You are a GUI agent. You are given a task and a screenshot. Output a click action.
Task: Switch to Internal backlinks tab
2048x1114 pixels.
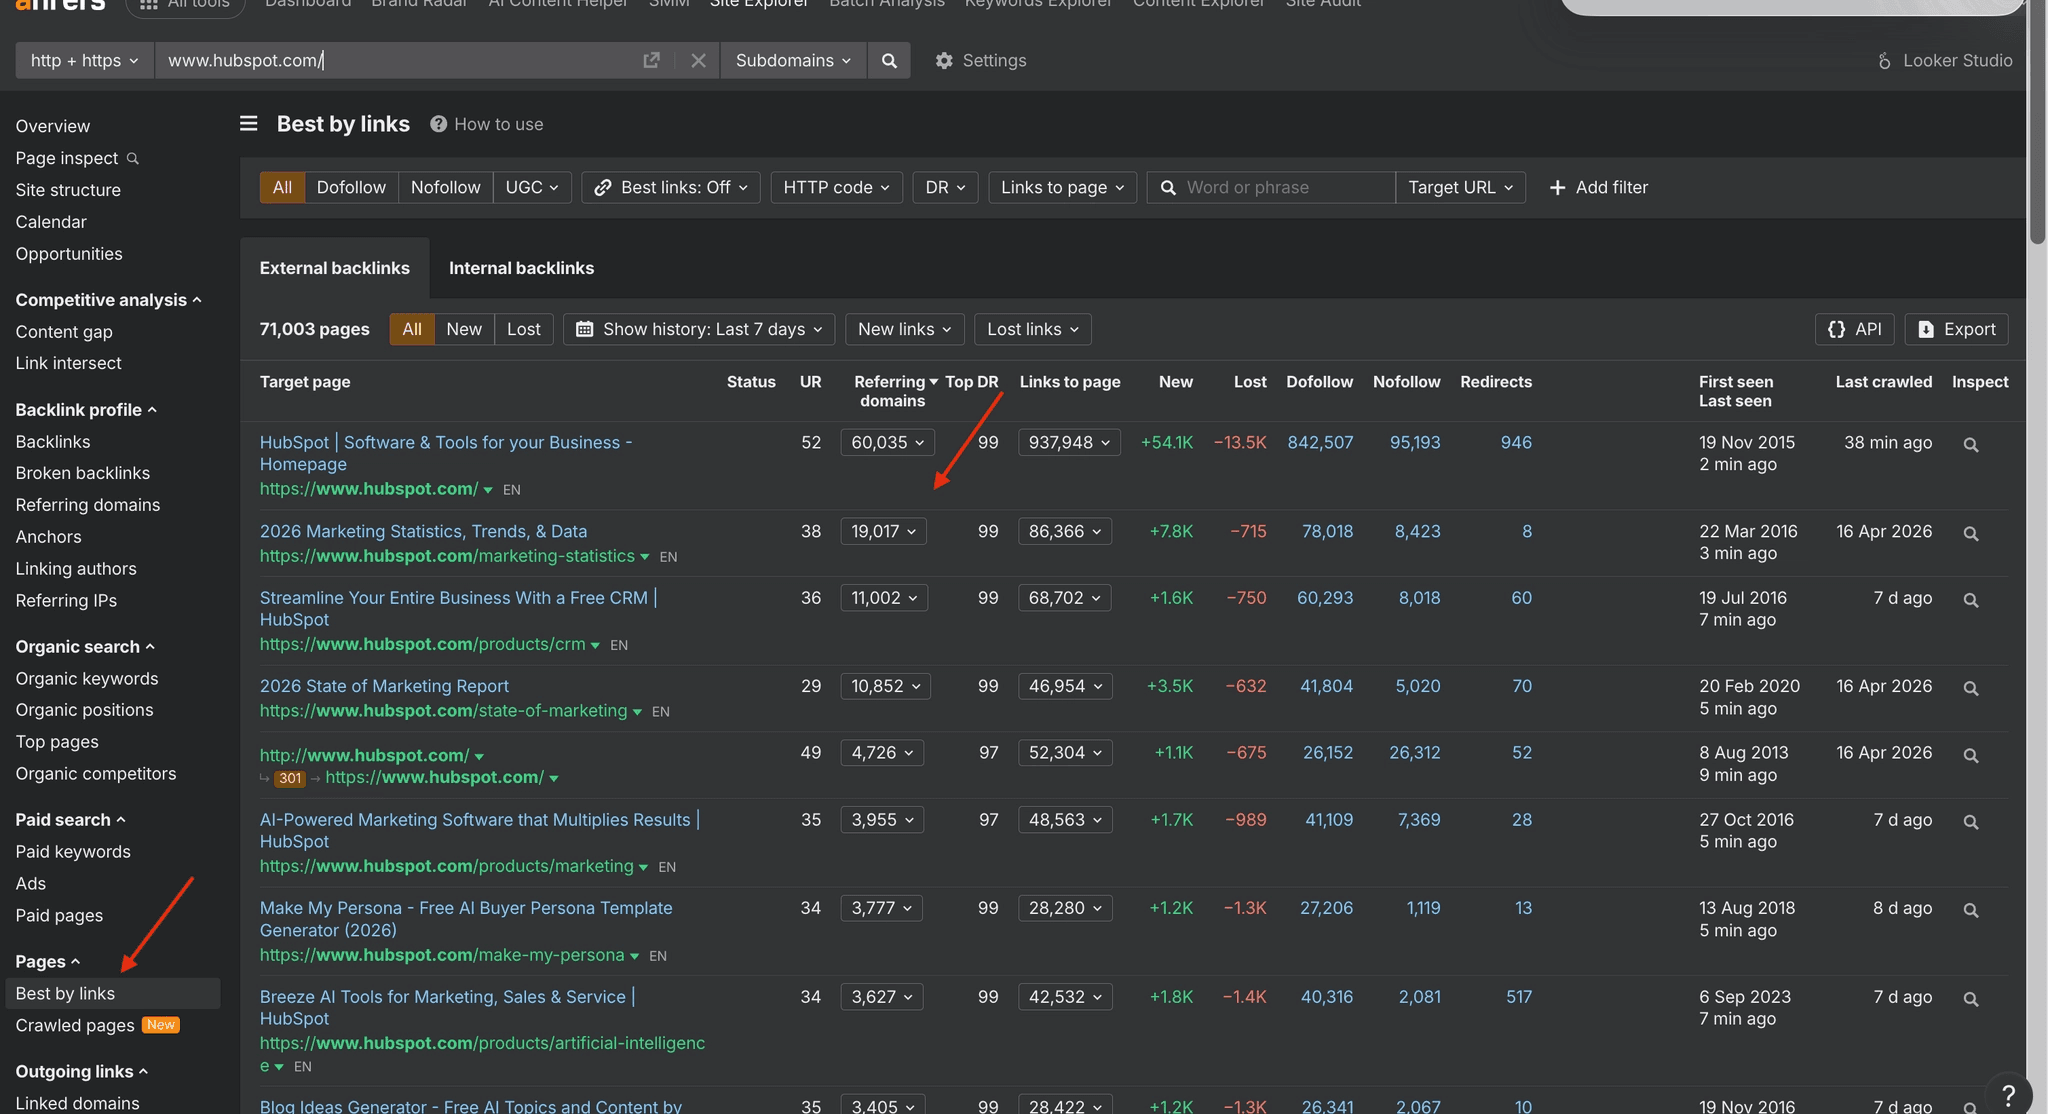pyautogui.click(x=521, y=268)
